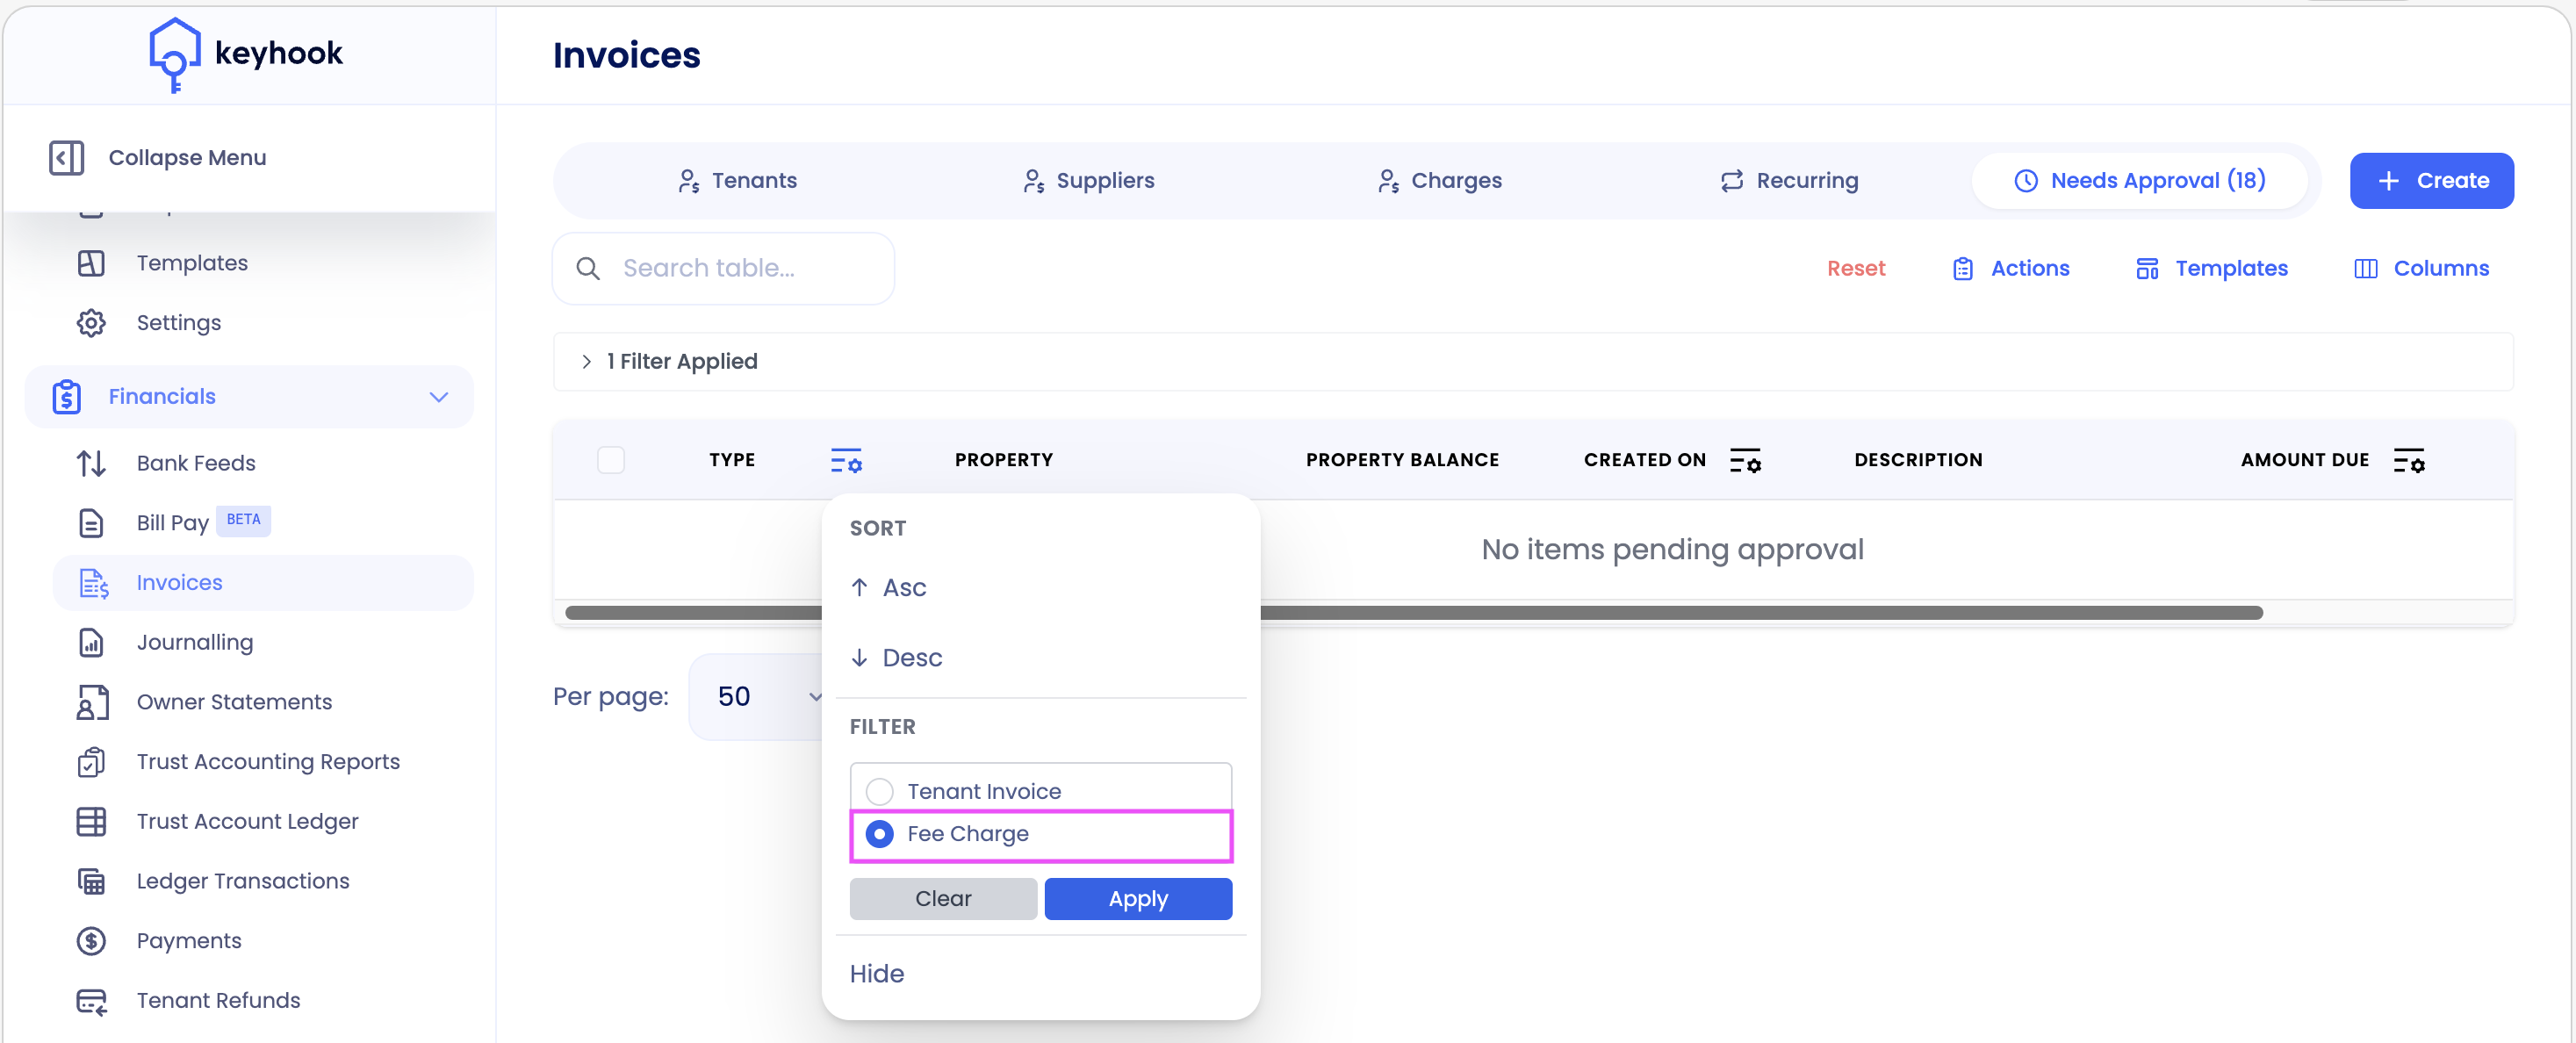The height and width of the screenshot is (1043, 2576).
Task: Click the Apply filter button
Action: tap(1138, 899)
